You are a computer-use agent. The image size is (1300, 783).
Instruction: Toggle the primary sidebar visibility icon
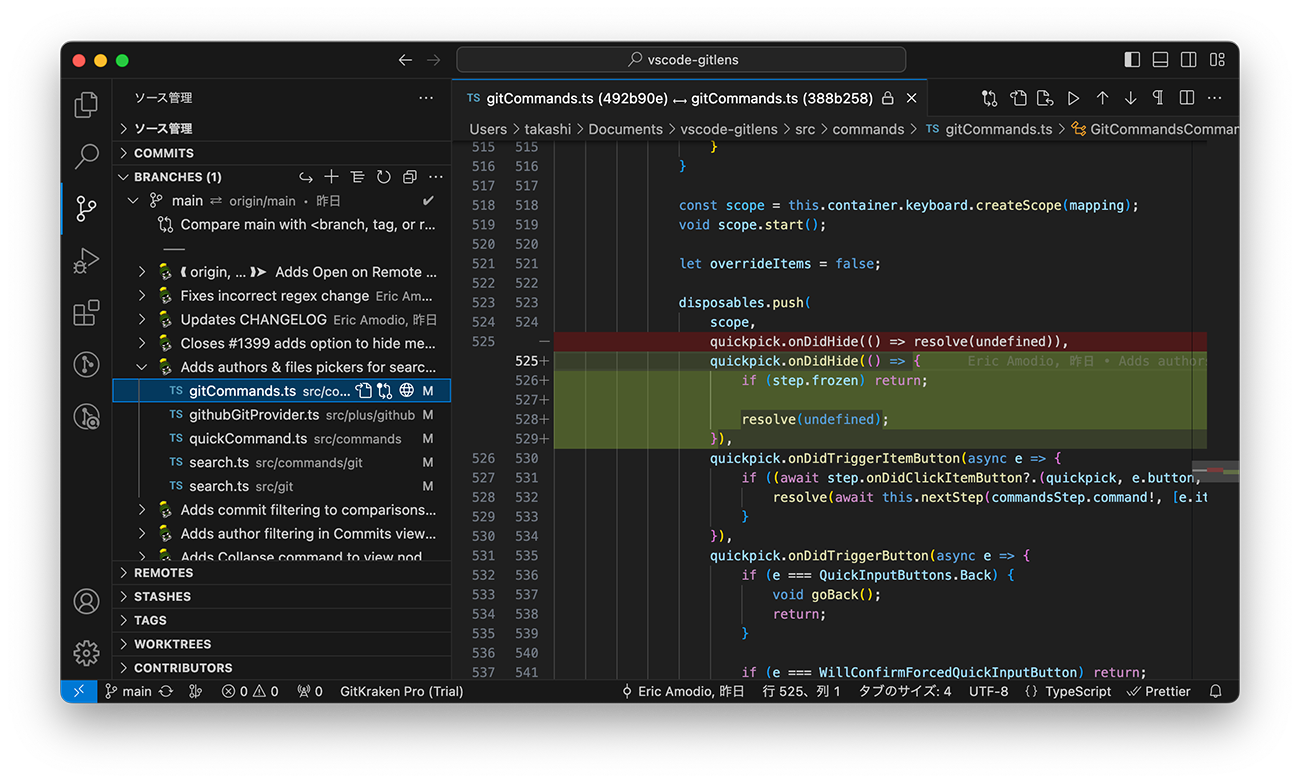1131,59
